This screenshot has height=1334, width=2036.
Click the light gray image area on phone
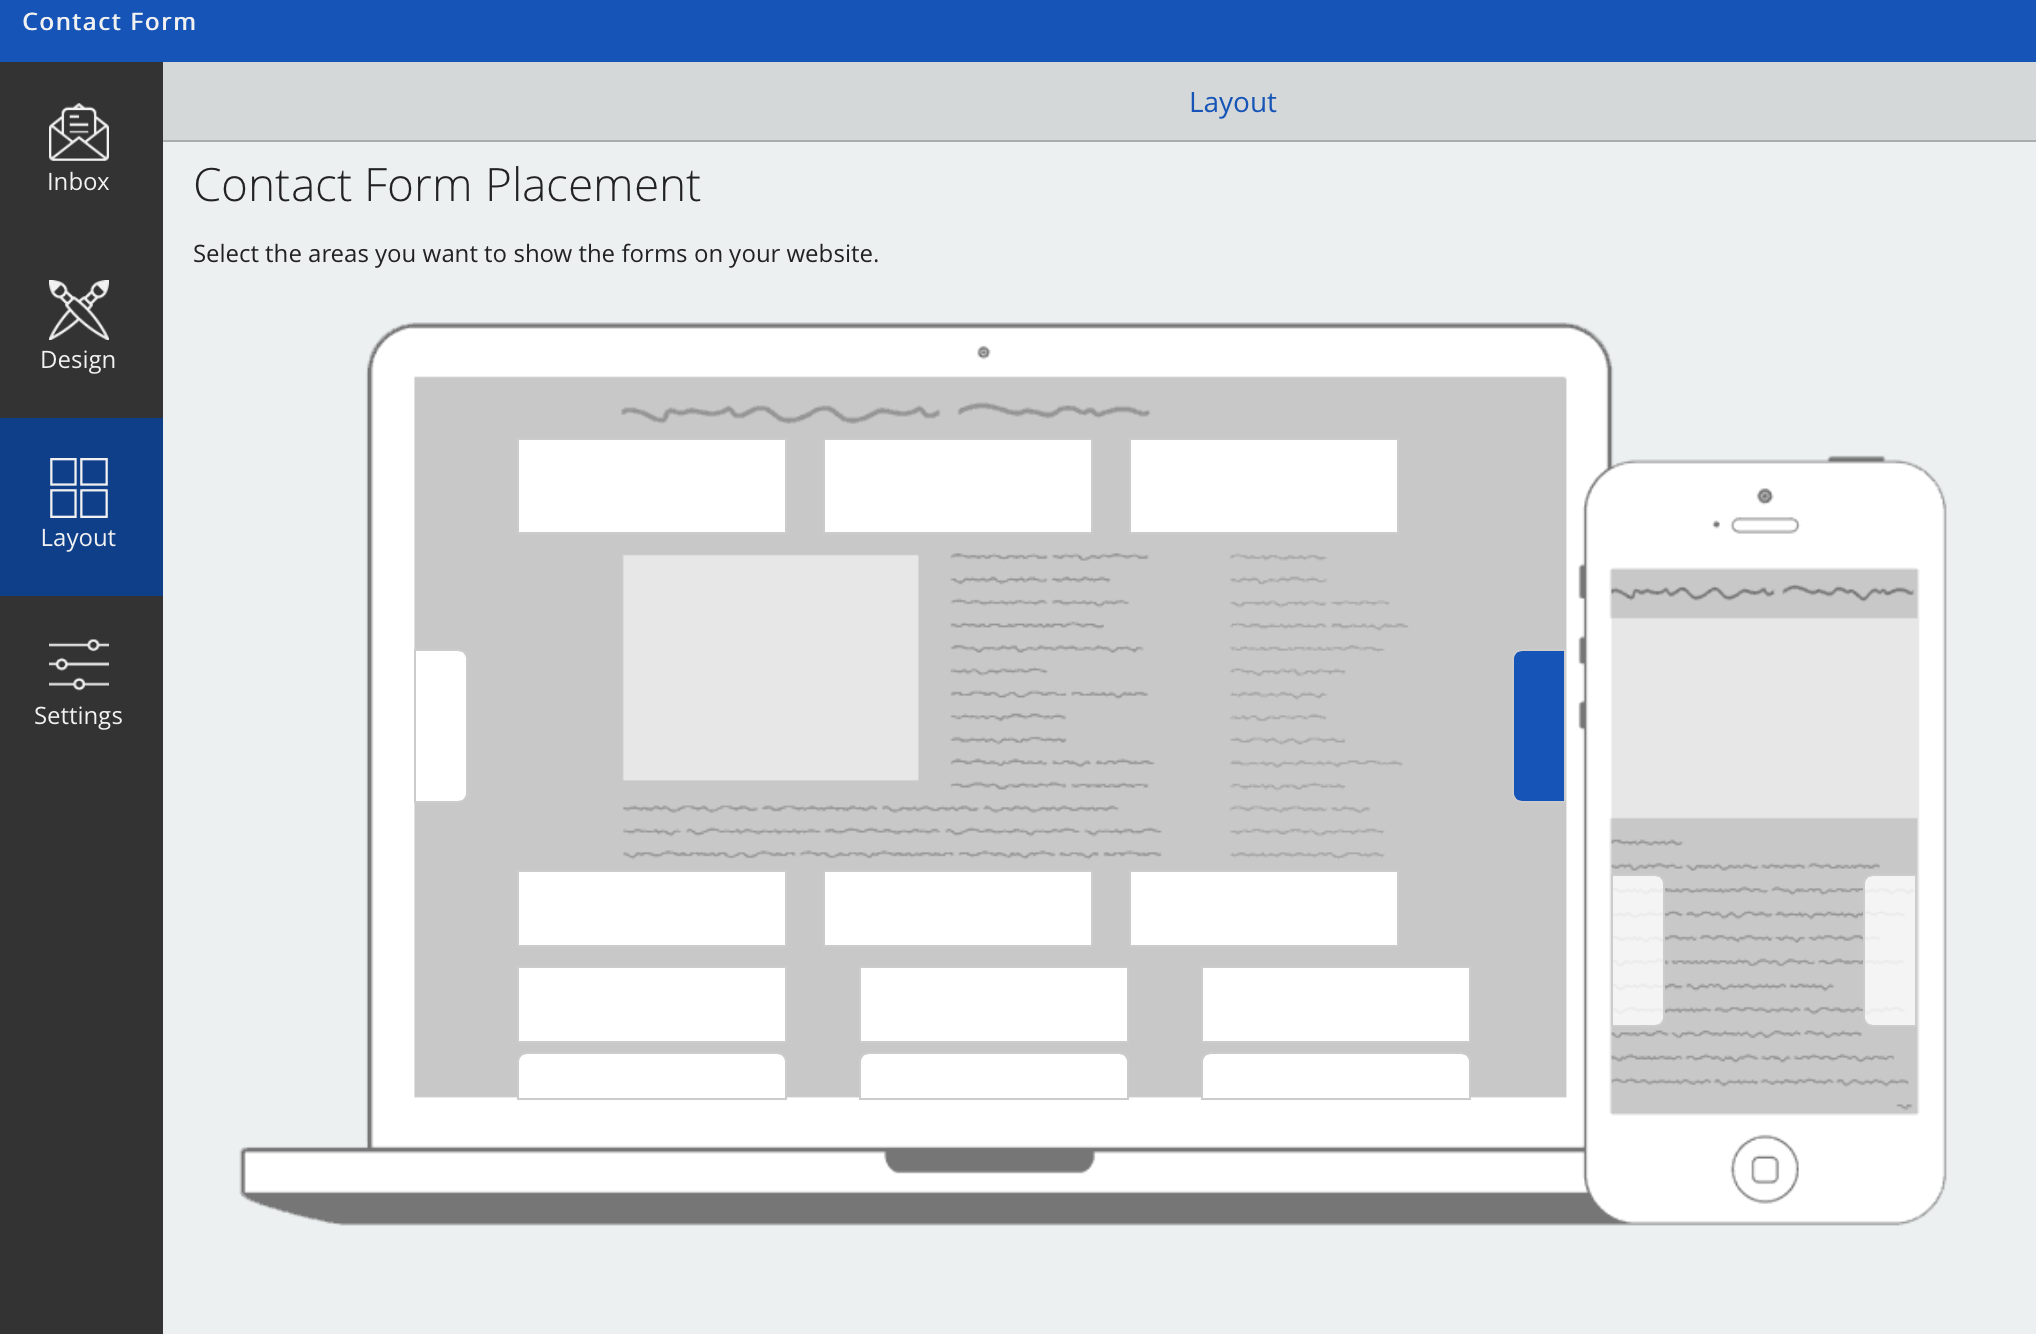(x=1763, y=718)
